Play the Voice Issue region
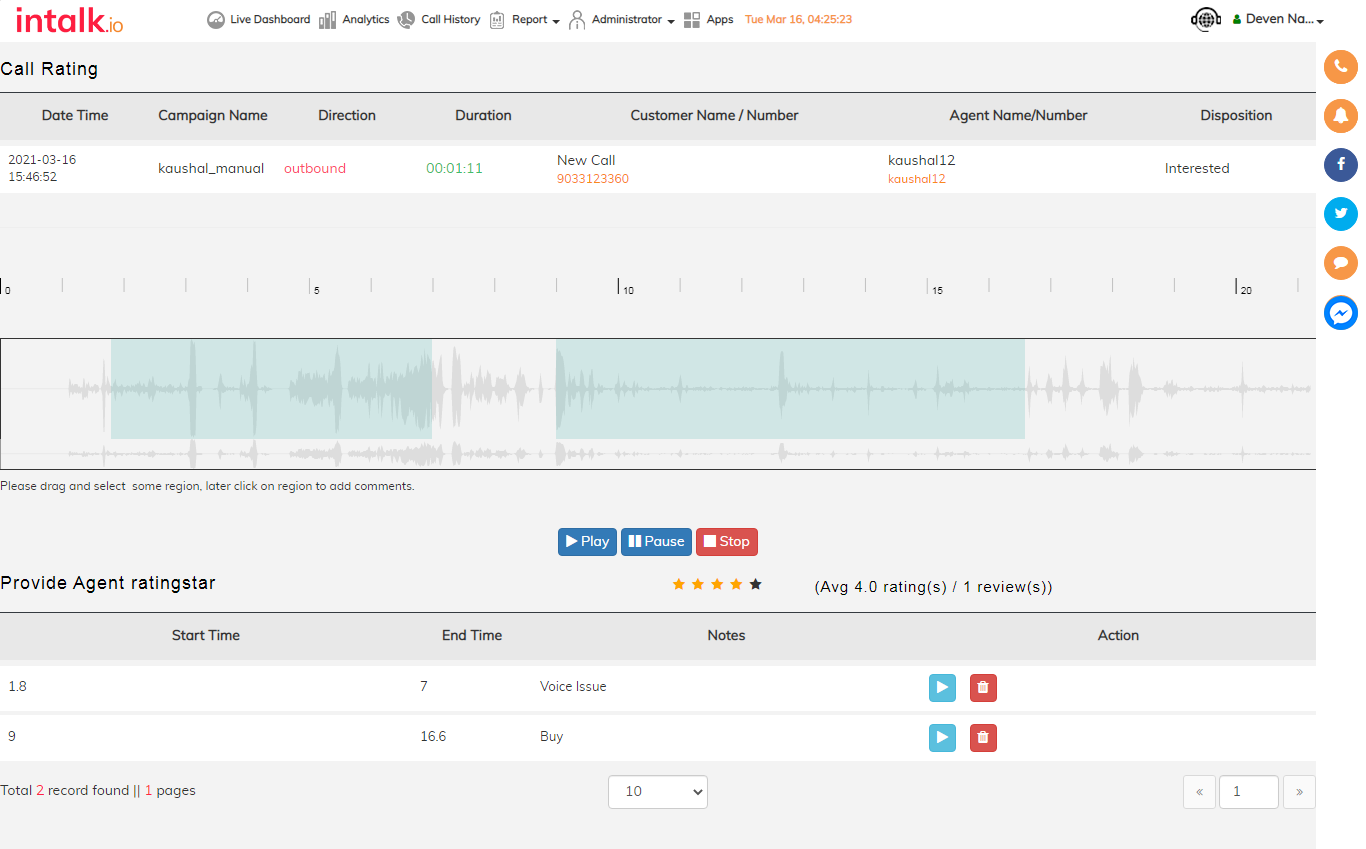 [942, 688]
